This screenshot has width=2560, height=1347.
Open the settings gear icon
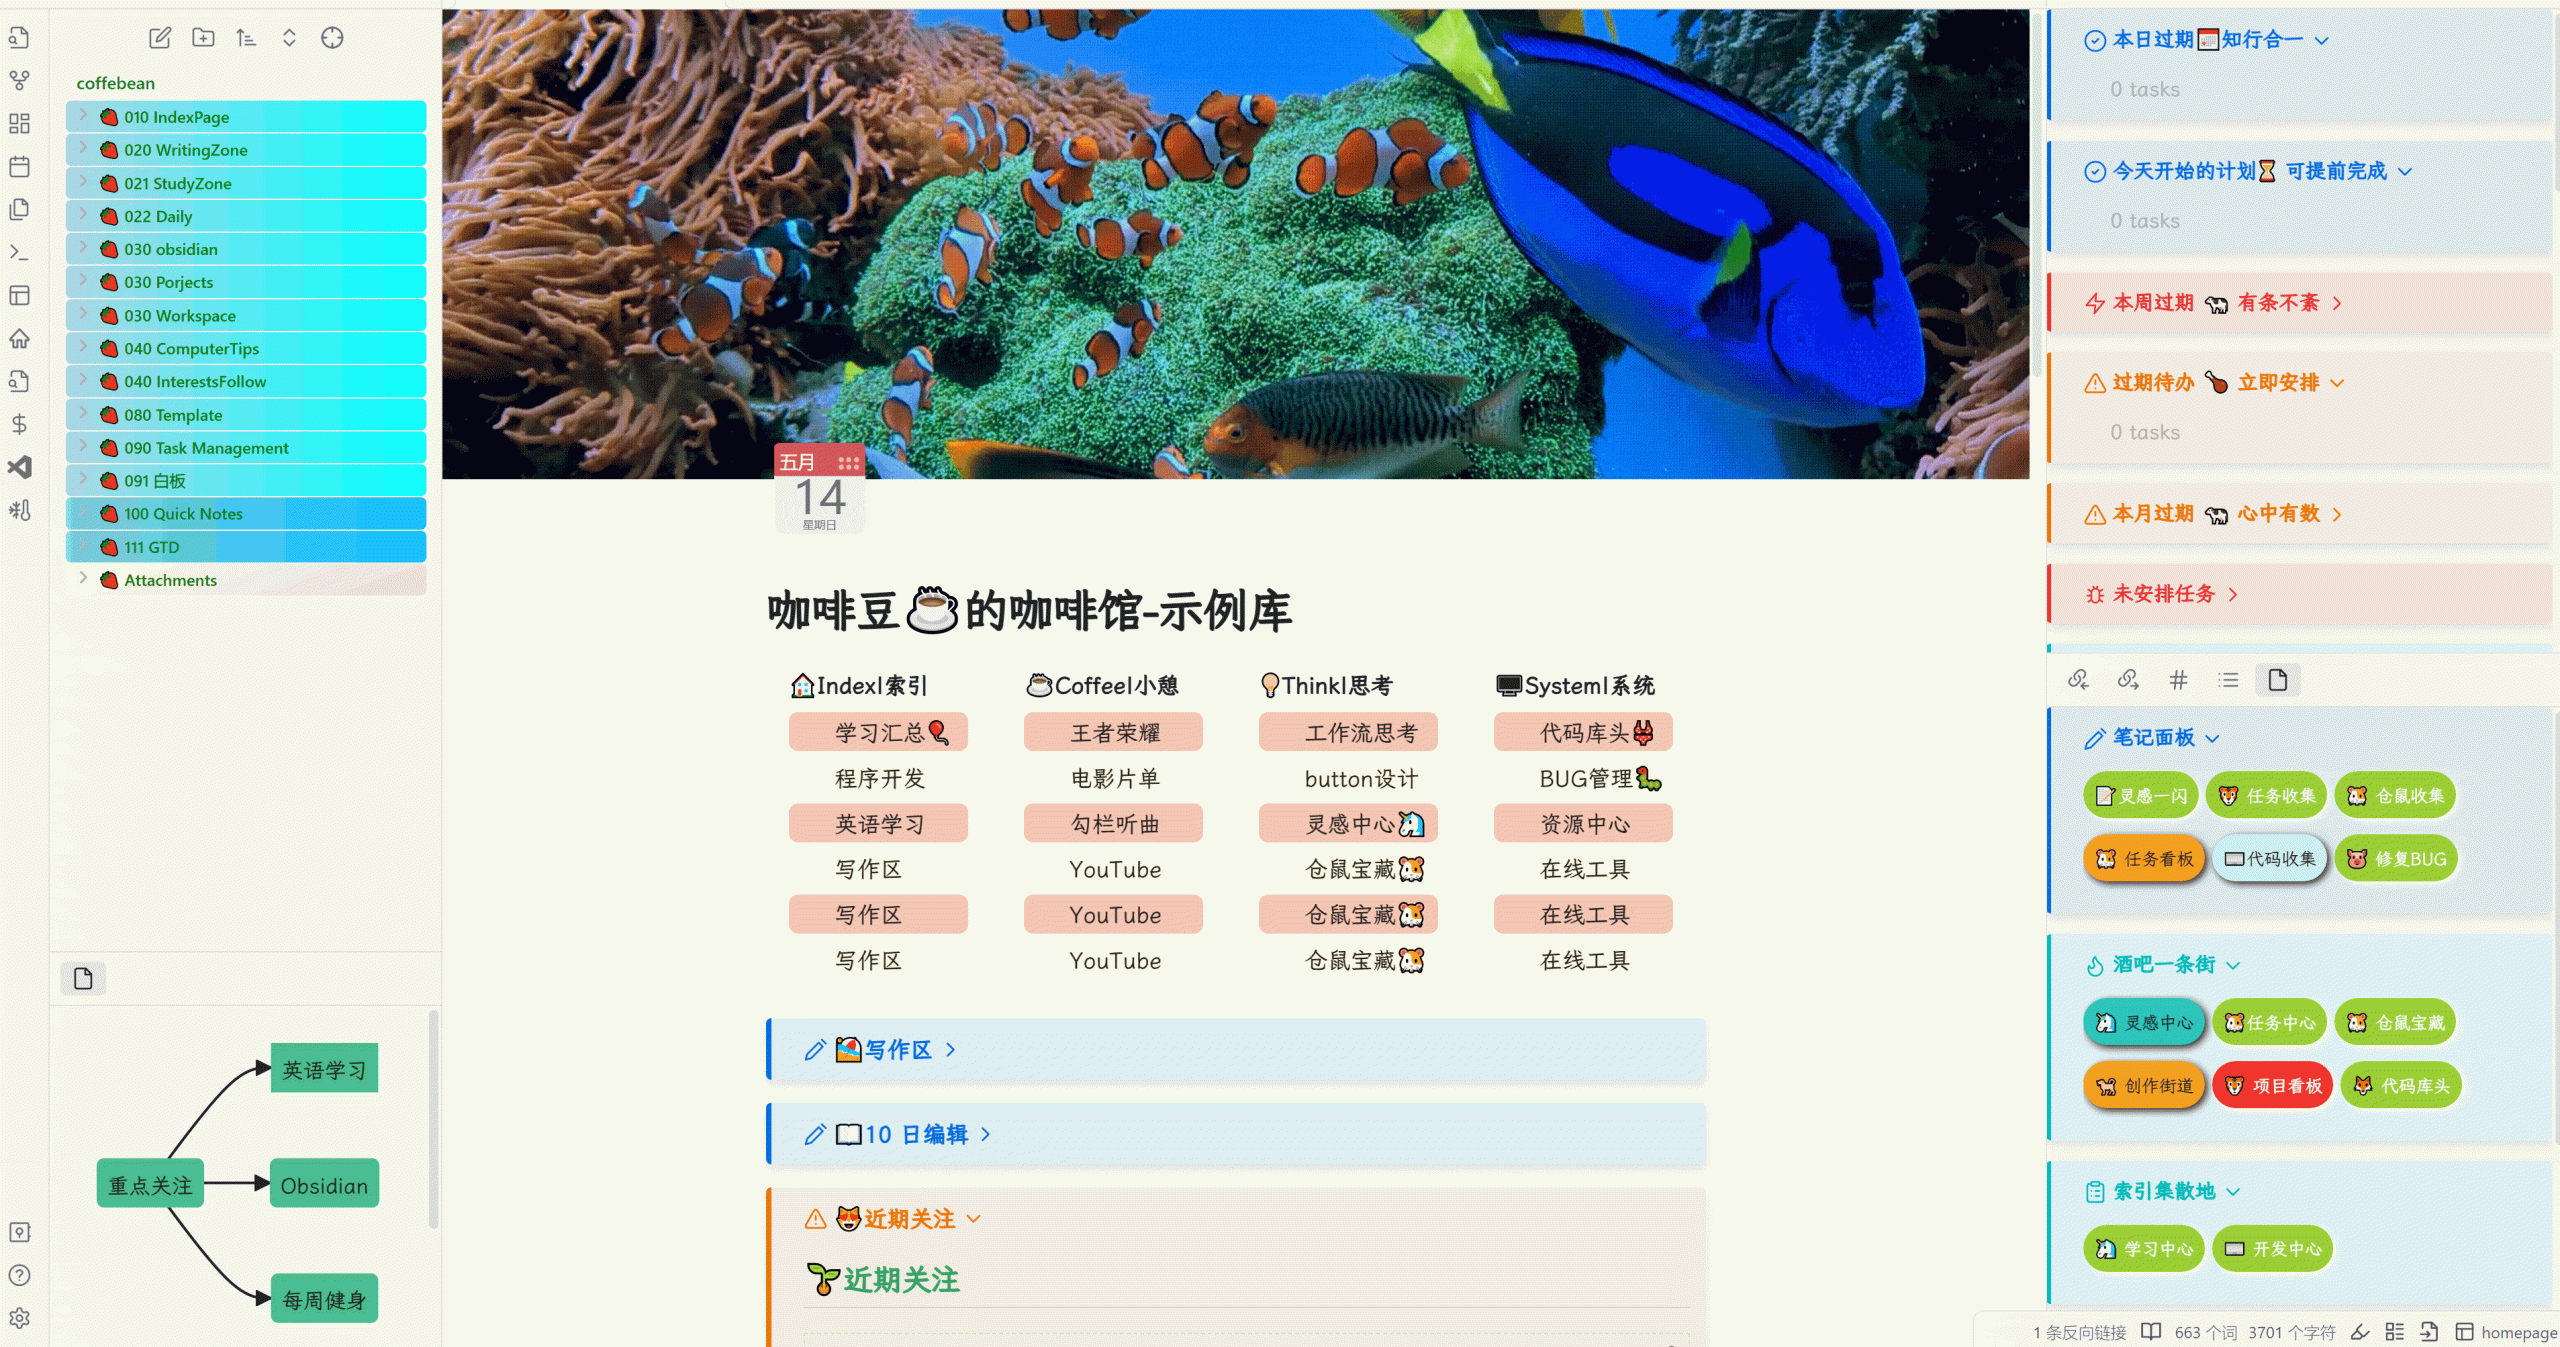[19, 1318]
